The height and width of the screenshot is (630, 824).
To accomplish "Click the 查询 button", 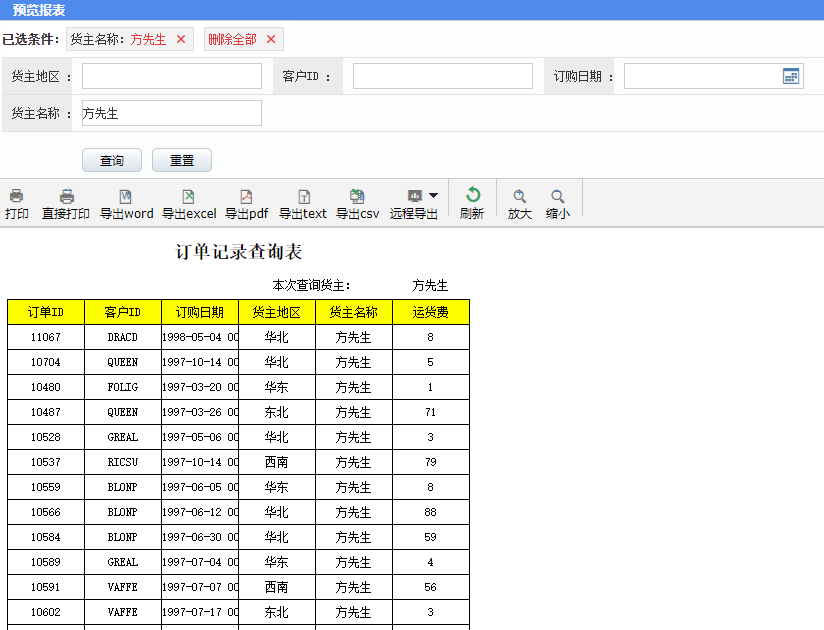I will tap(112, 161).
